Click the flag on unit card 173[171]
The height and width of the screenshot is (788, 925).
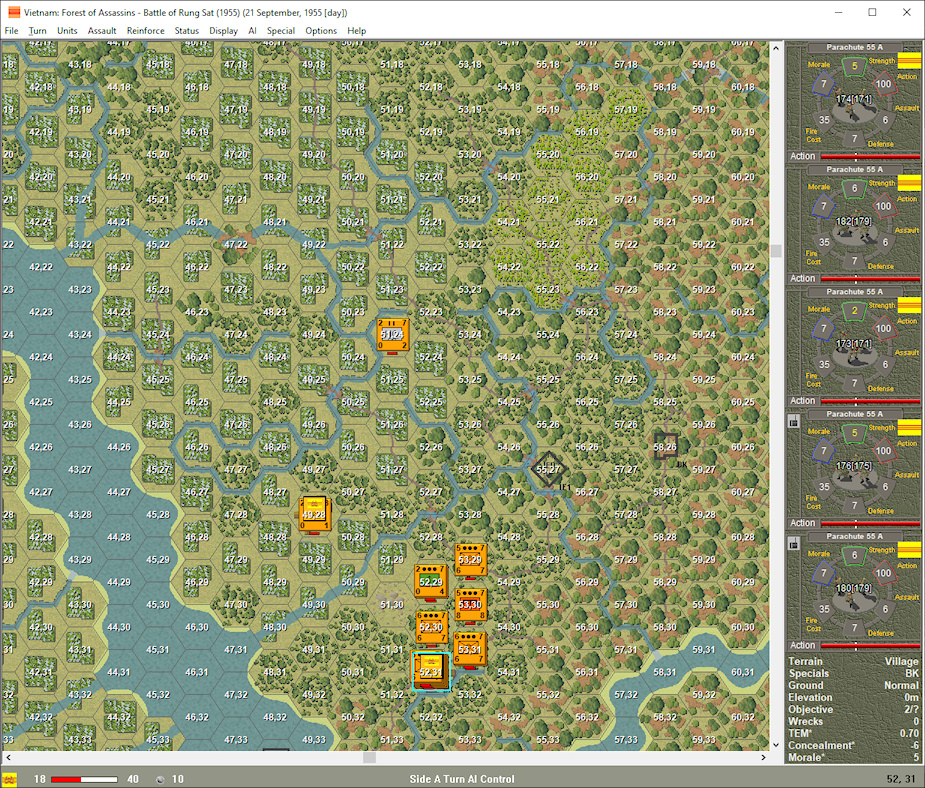coord(909,304)
